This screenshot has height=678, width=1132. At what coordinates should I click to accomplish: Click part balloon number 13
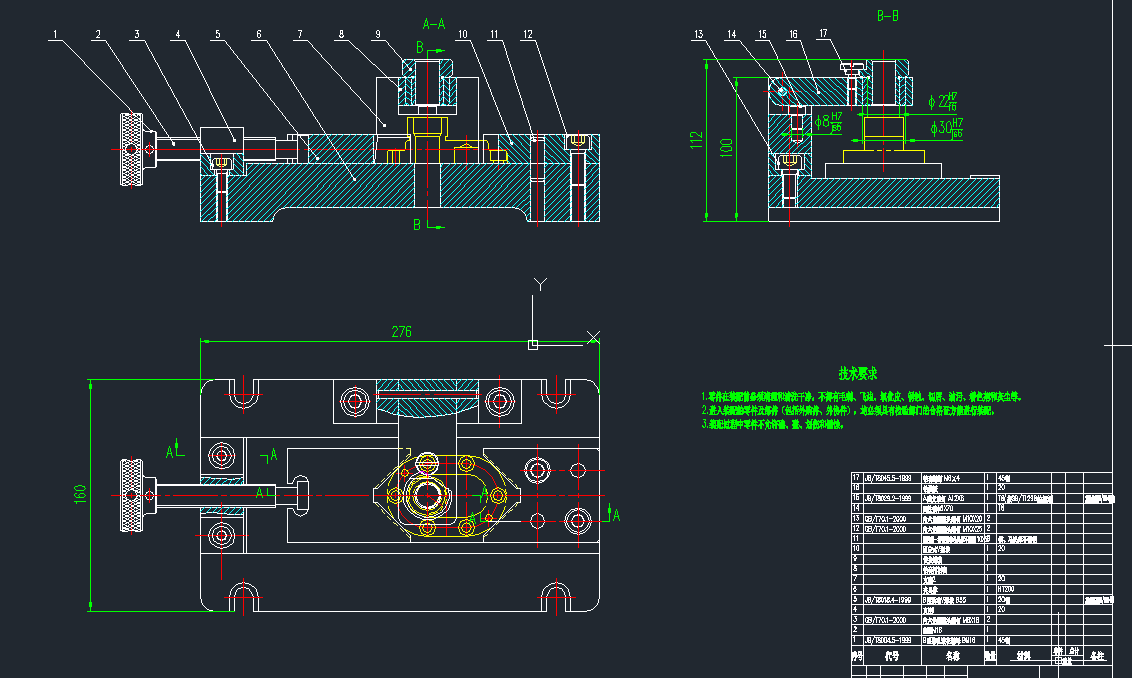click(x=698, y=34)
